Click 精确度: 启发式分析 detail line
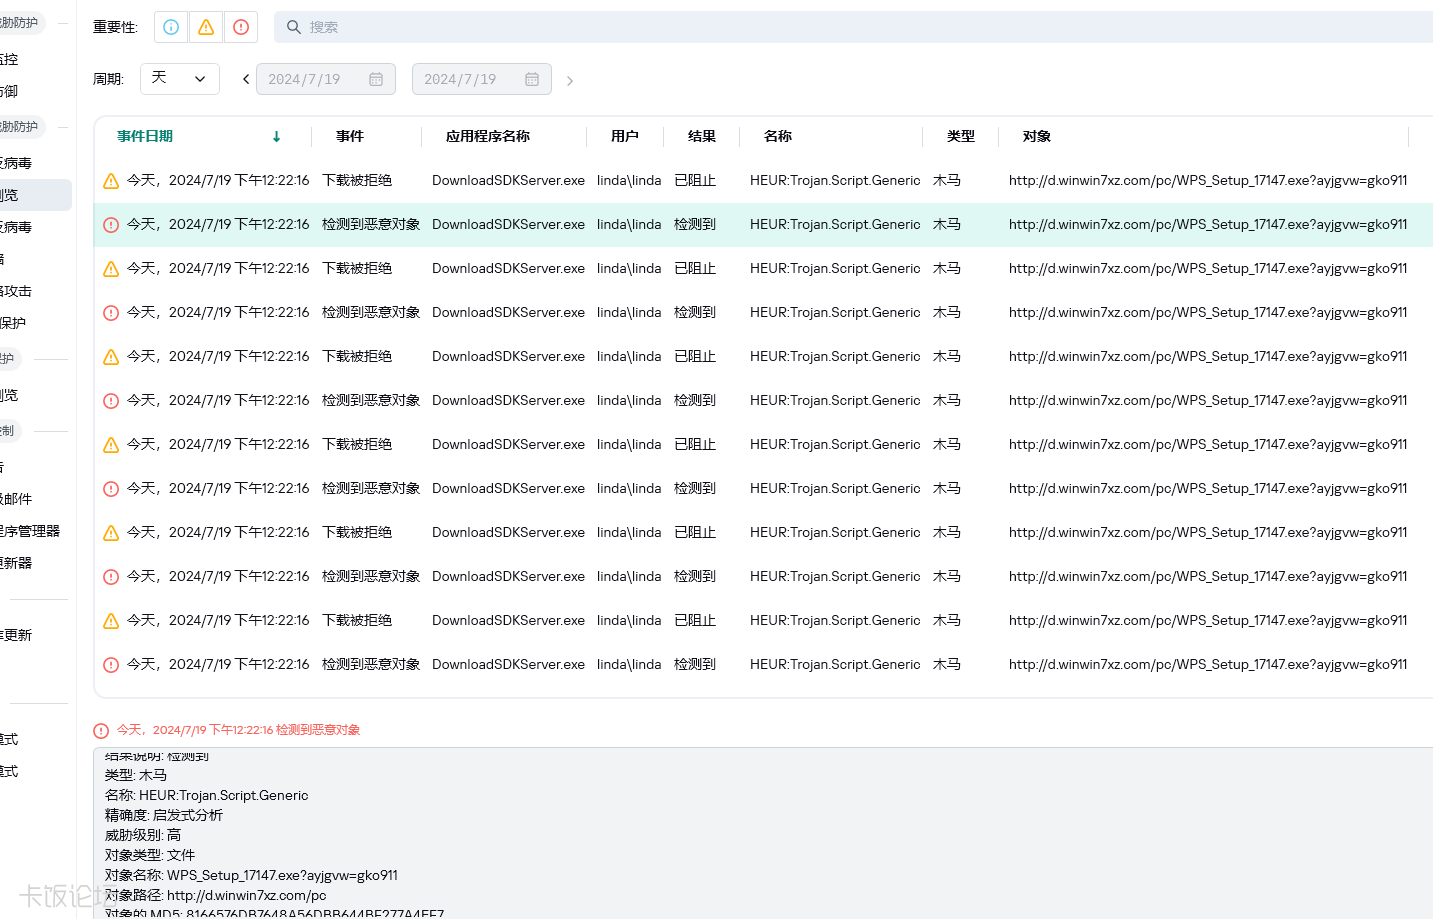This screenshot has width=1433, height=919. (164, 815)
